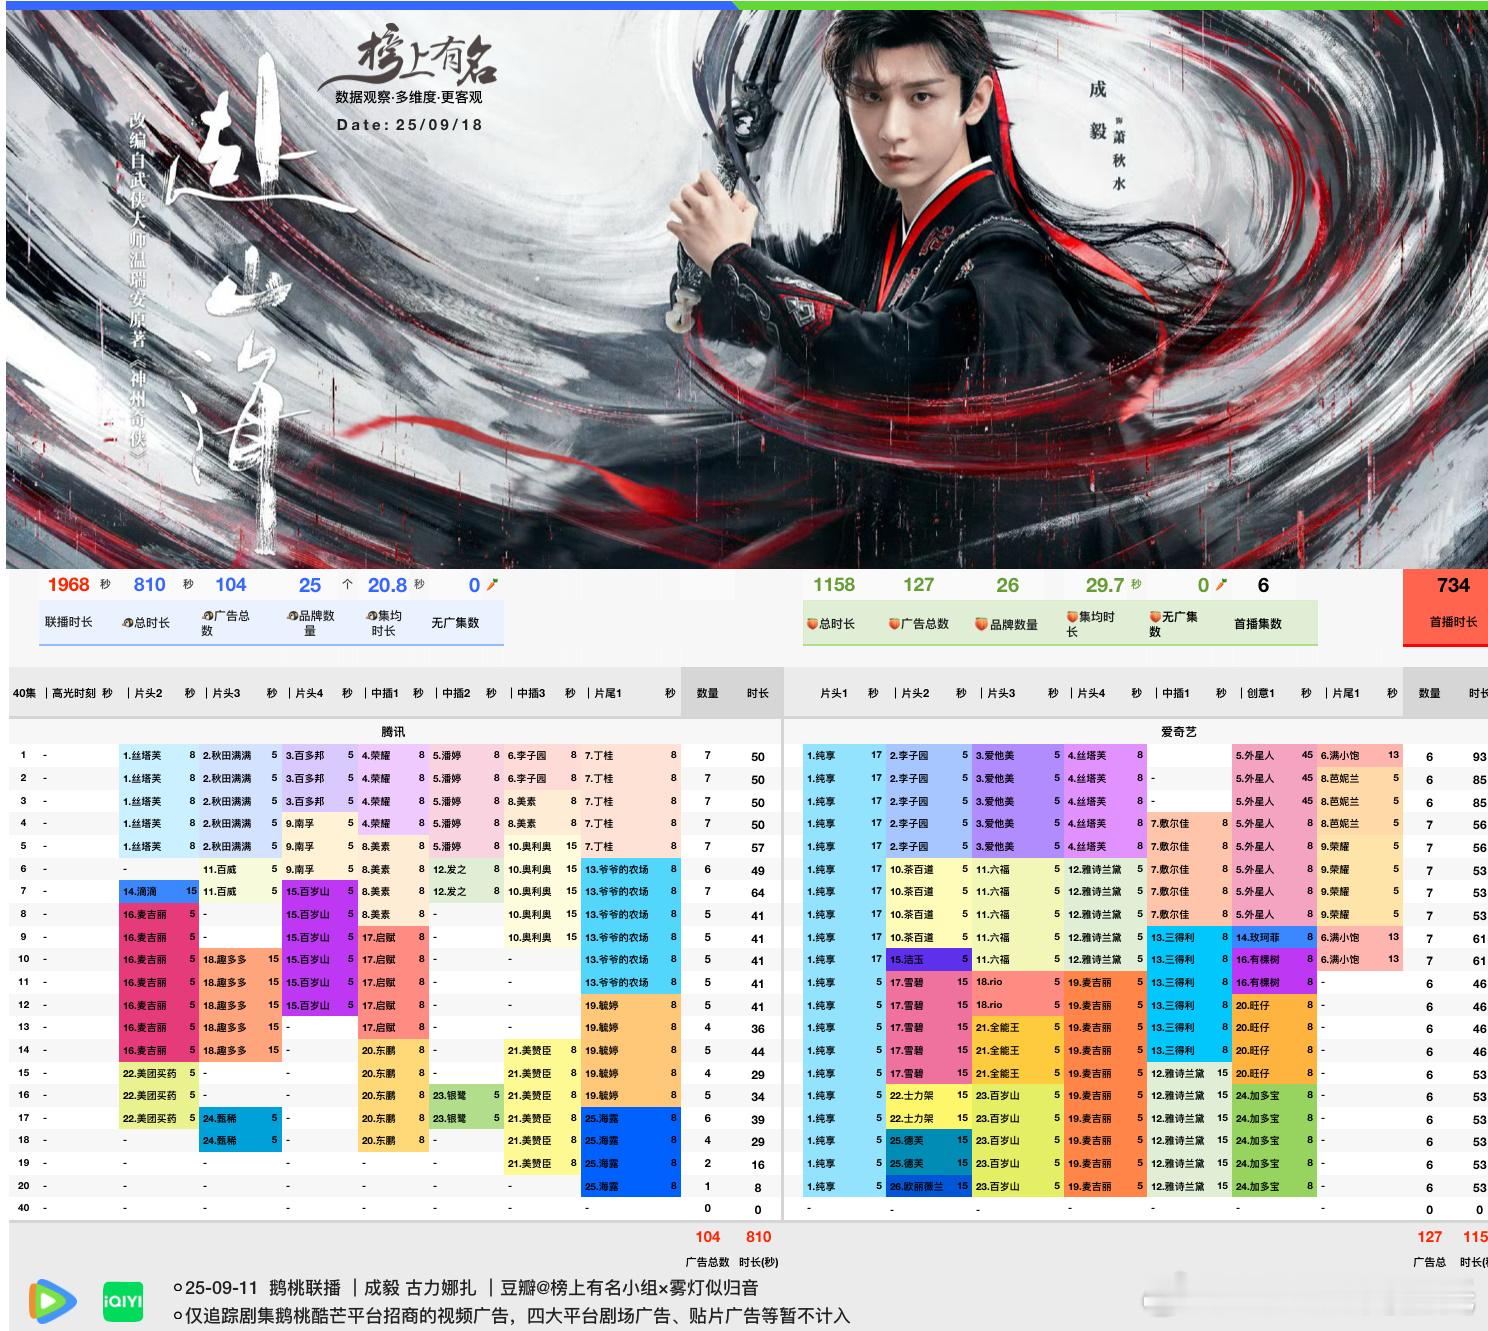This screenshot has height=1331, width=1488.
Task: Click the green 29.7 per-episode value
Action: tap(1105, 585)
